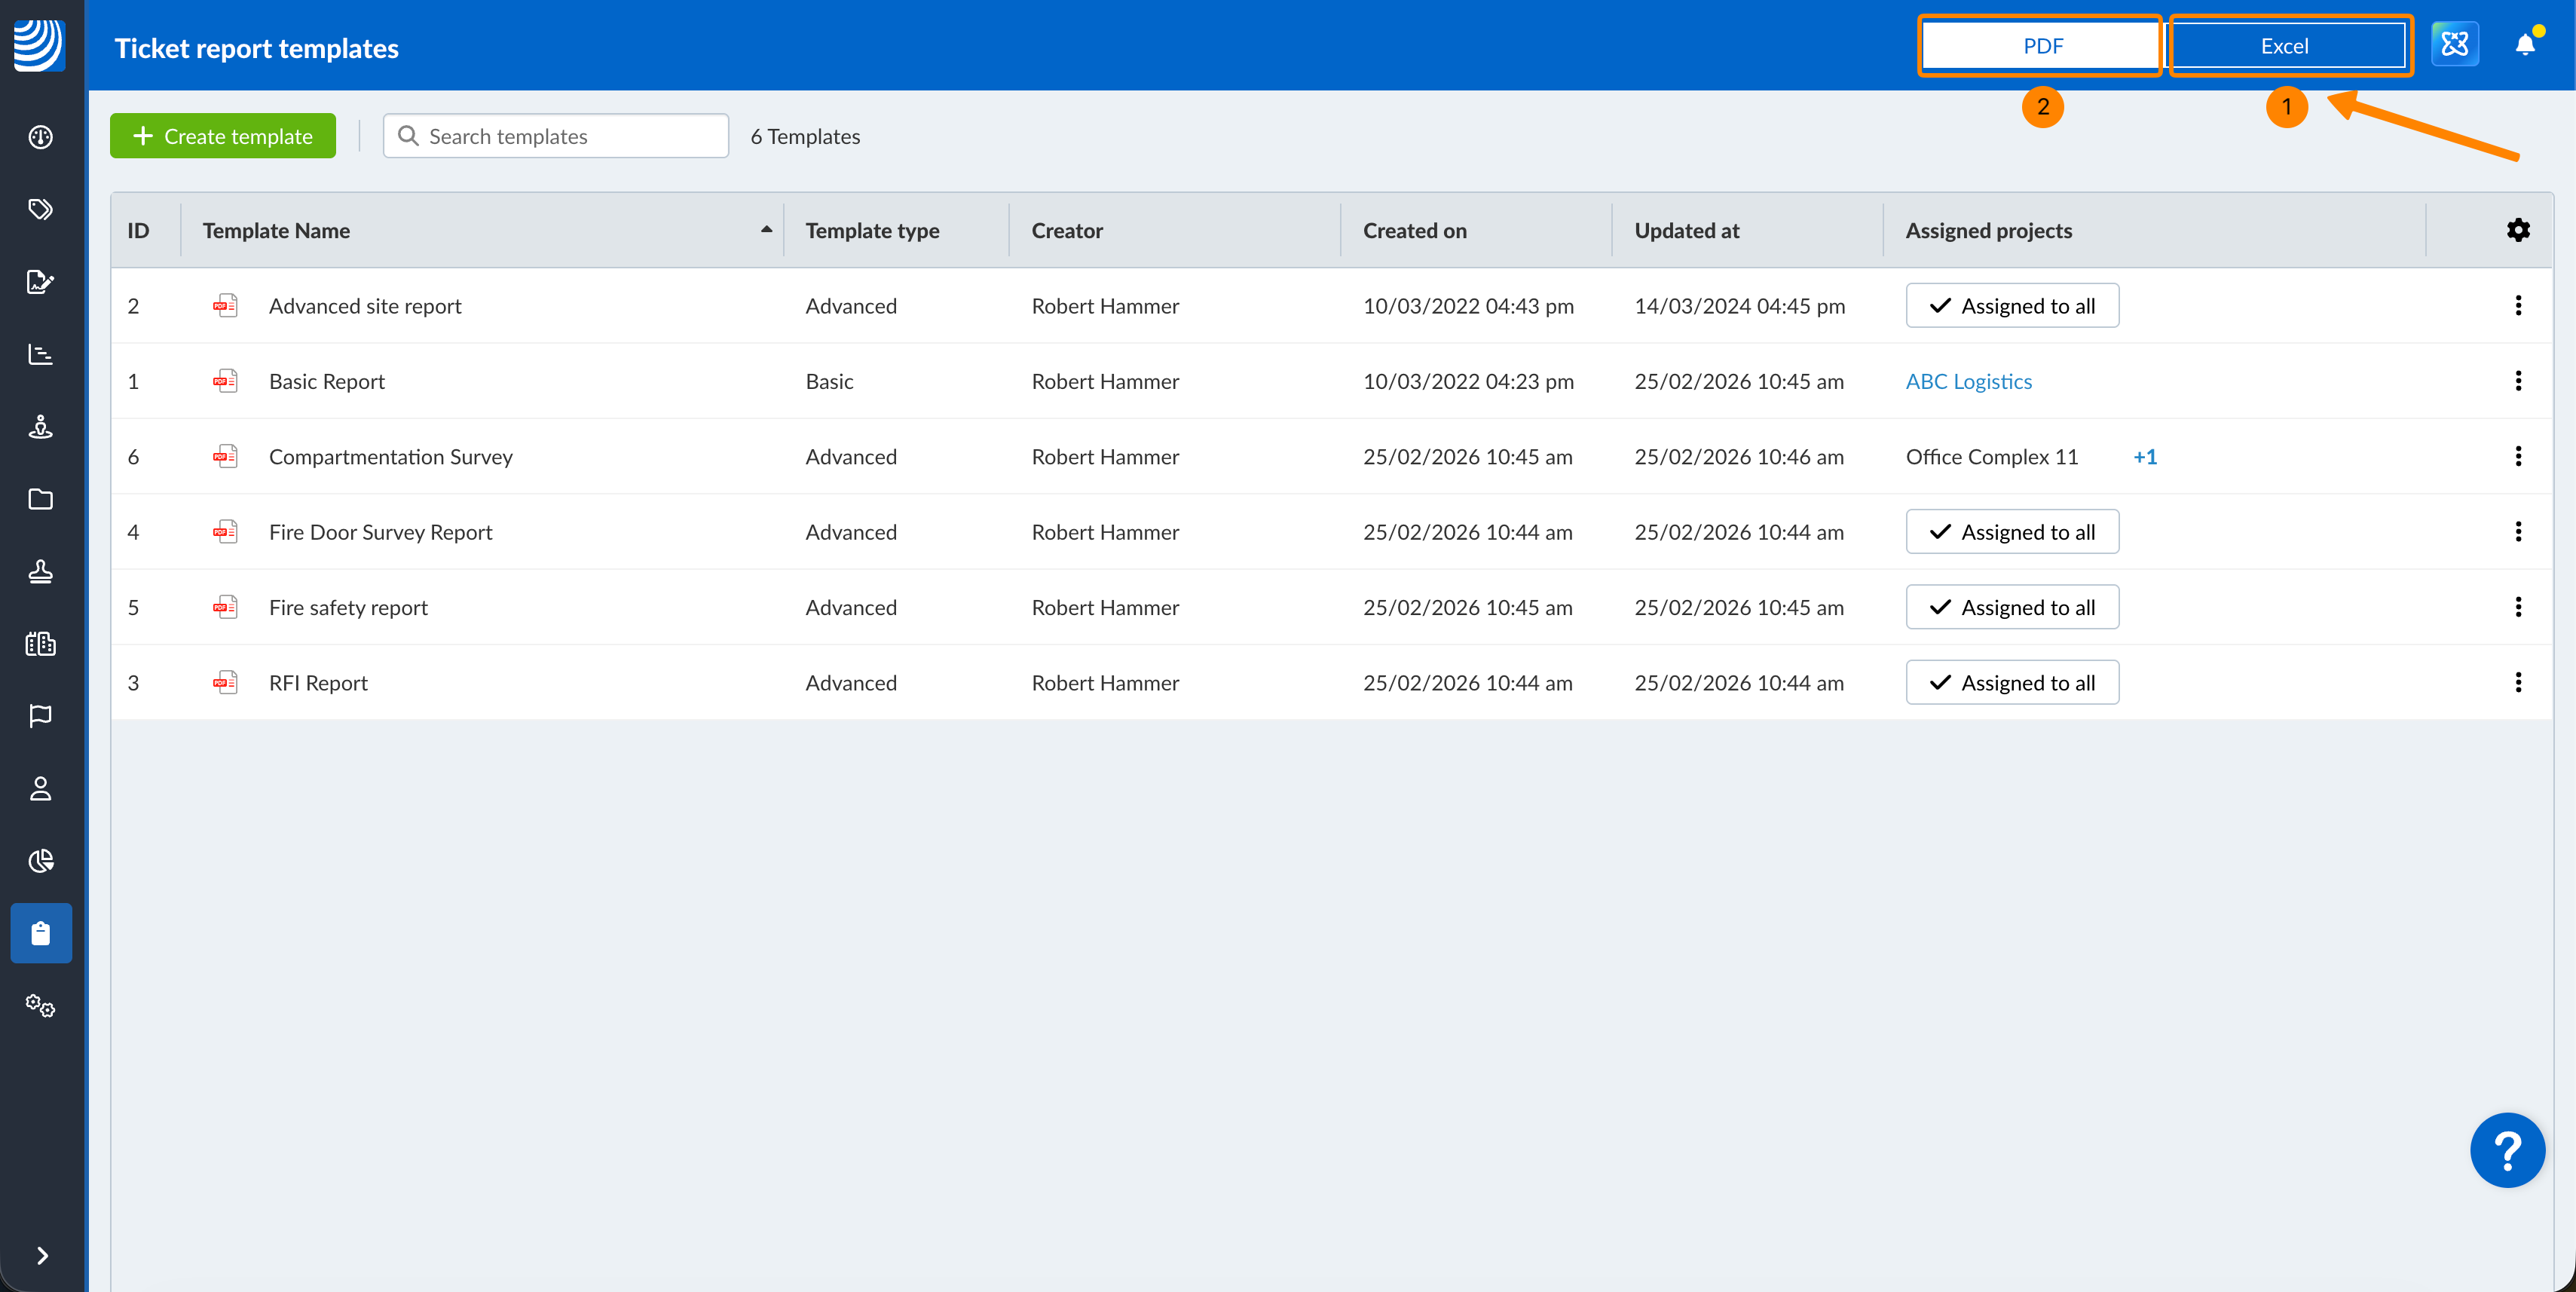
Task: Open the user profile sidebar icon
Action: pyautogui.click(x=40, y=789)
